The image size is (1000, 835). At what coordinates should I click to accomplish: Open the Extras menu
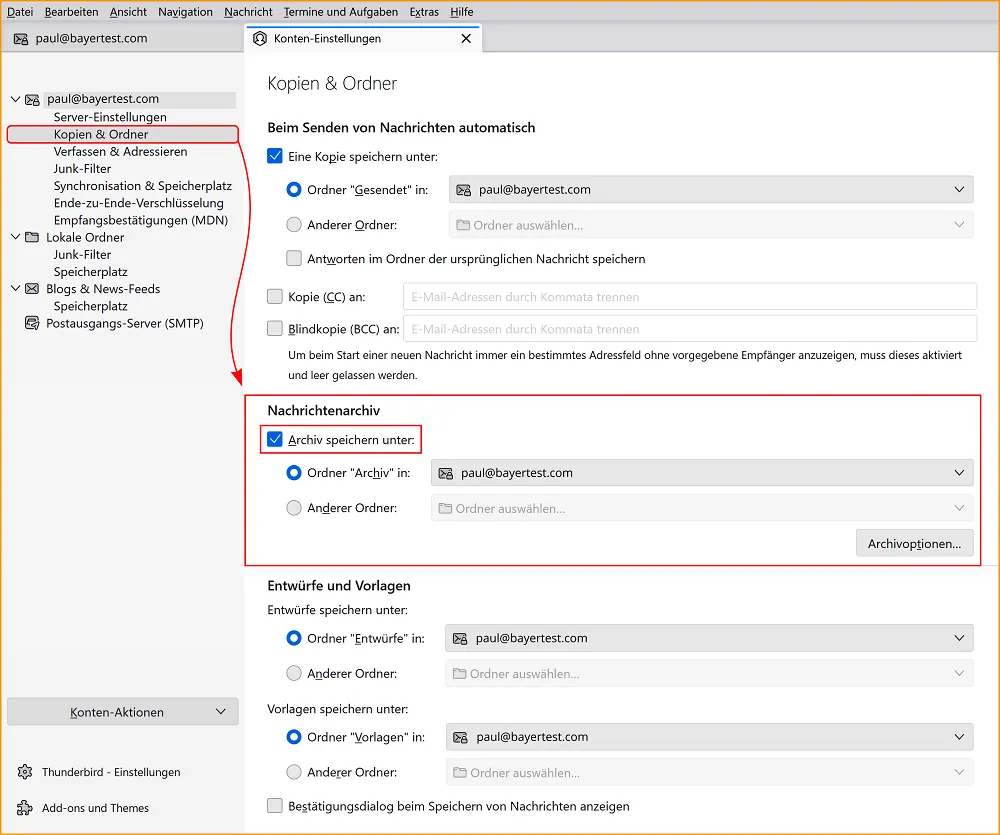423,12
